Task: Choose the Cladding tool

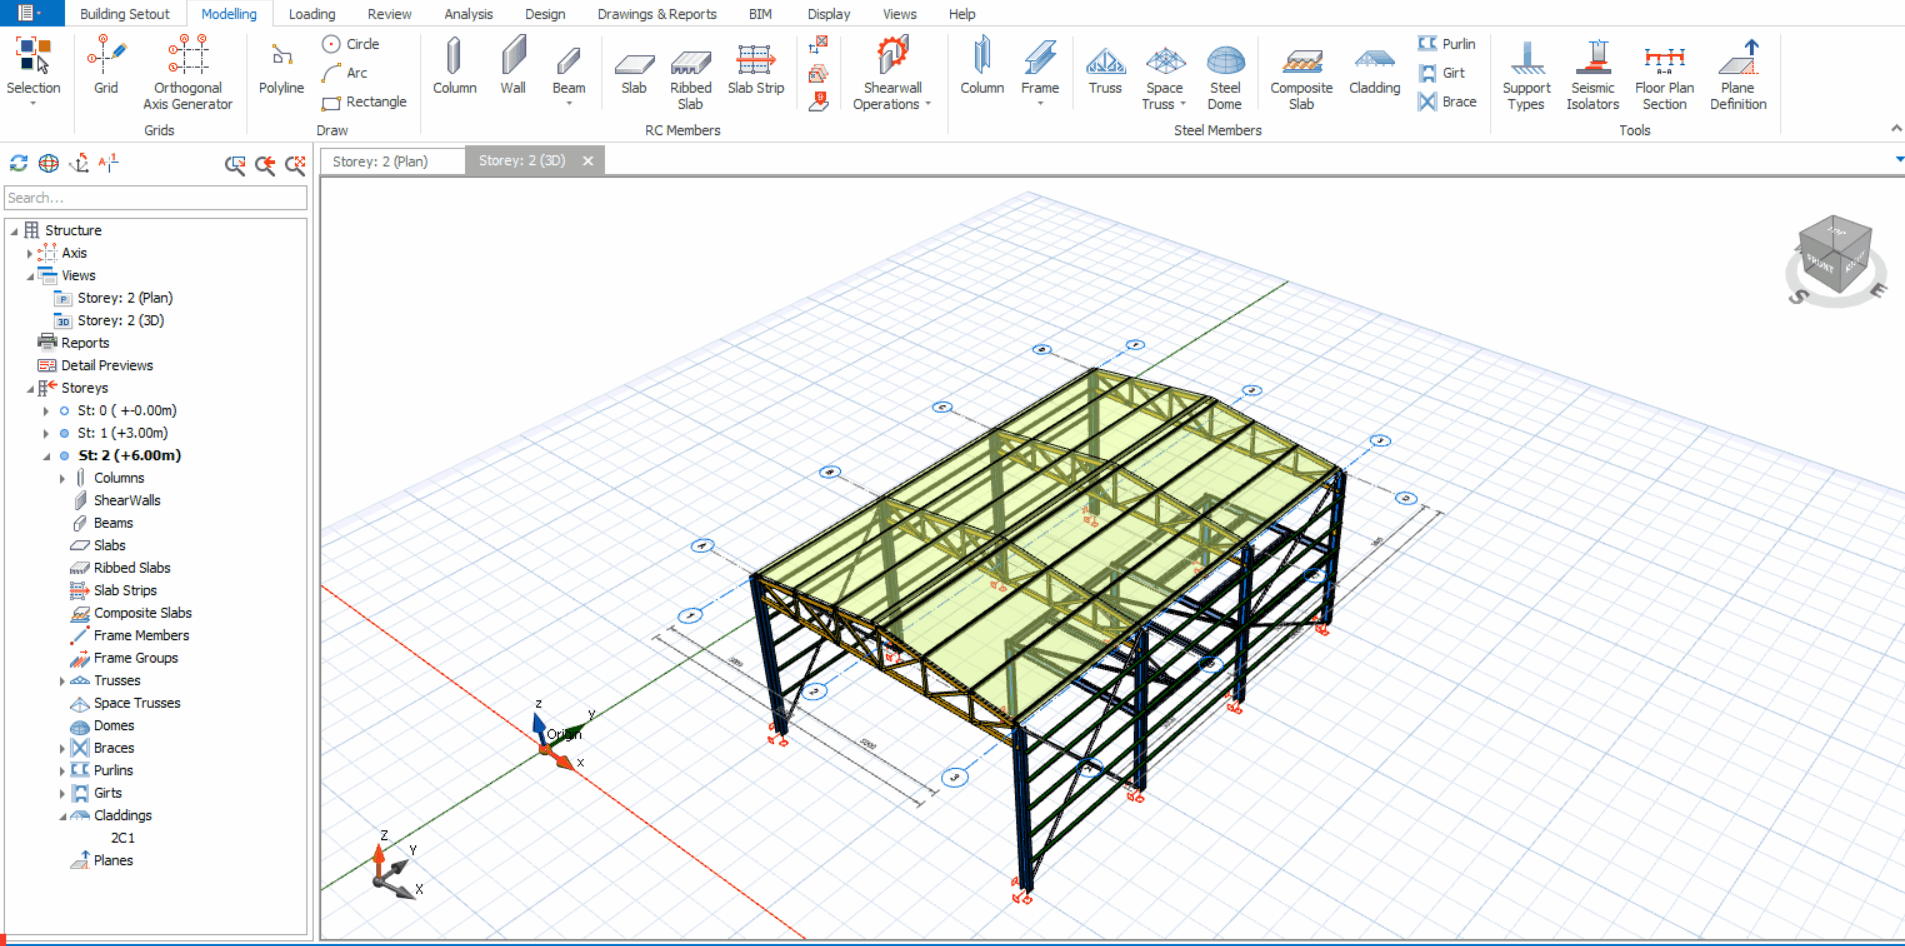Action: [1374, 70]
